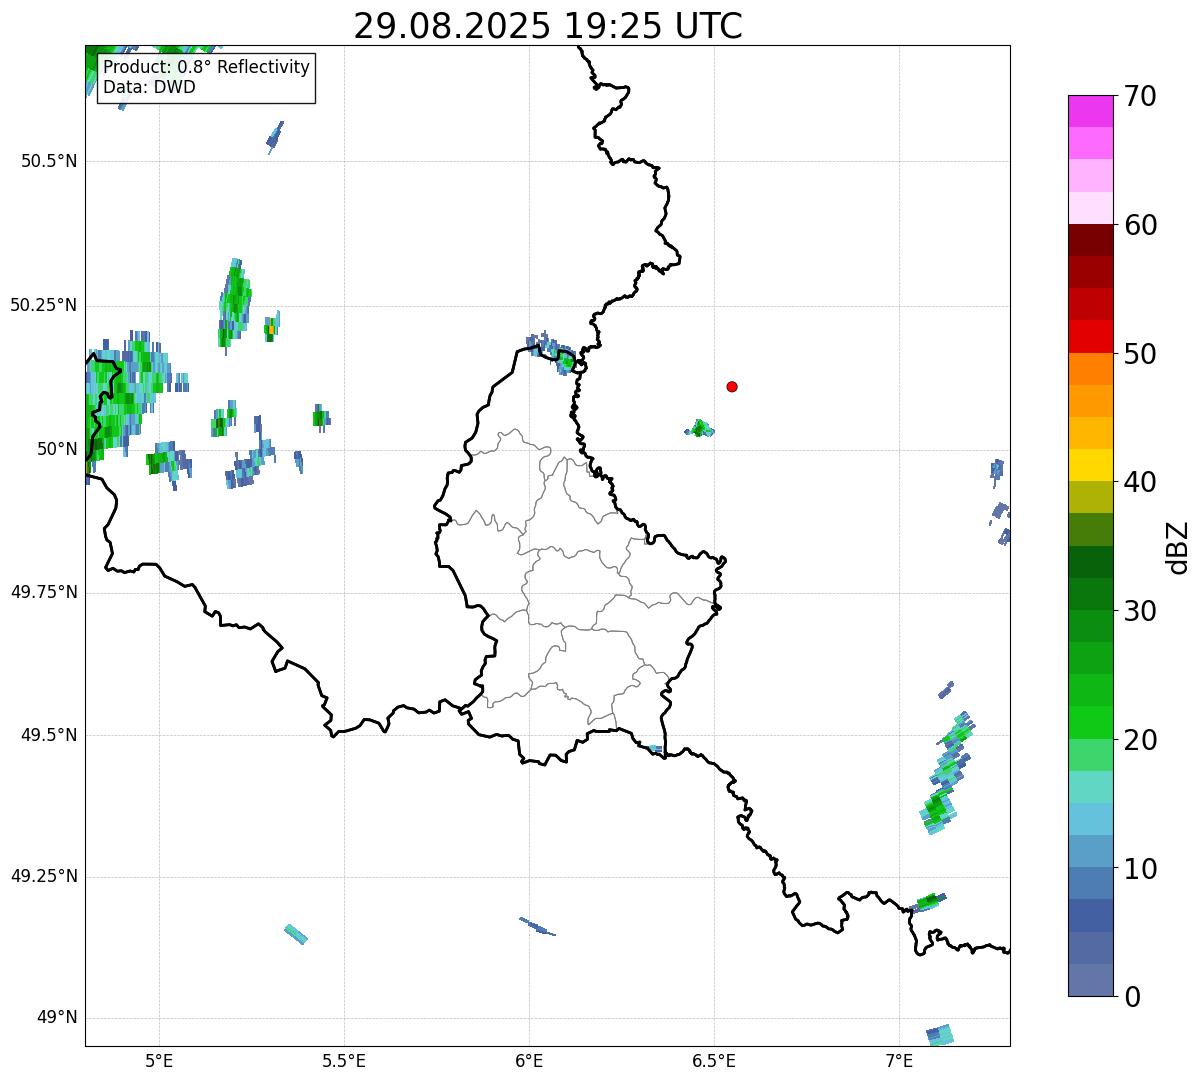1202x1081 pixels.
Task: Click the title "29.08.2025 19:25 UTC"
Action: tap(547, 26)
